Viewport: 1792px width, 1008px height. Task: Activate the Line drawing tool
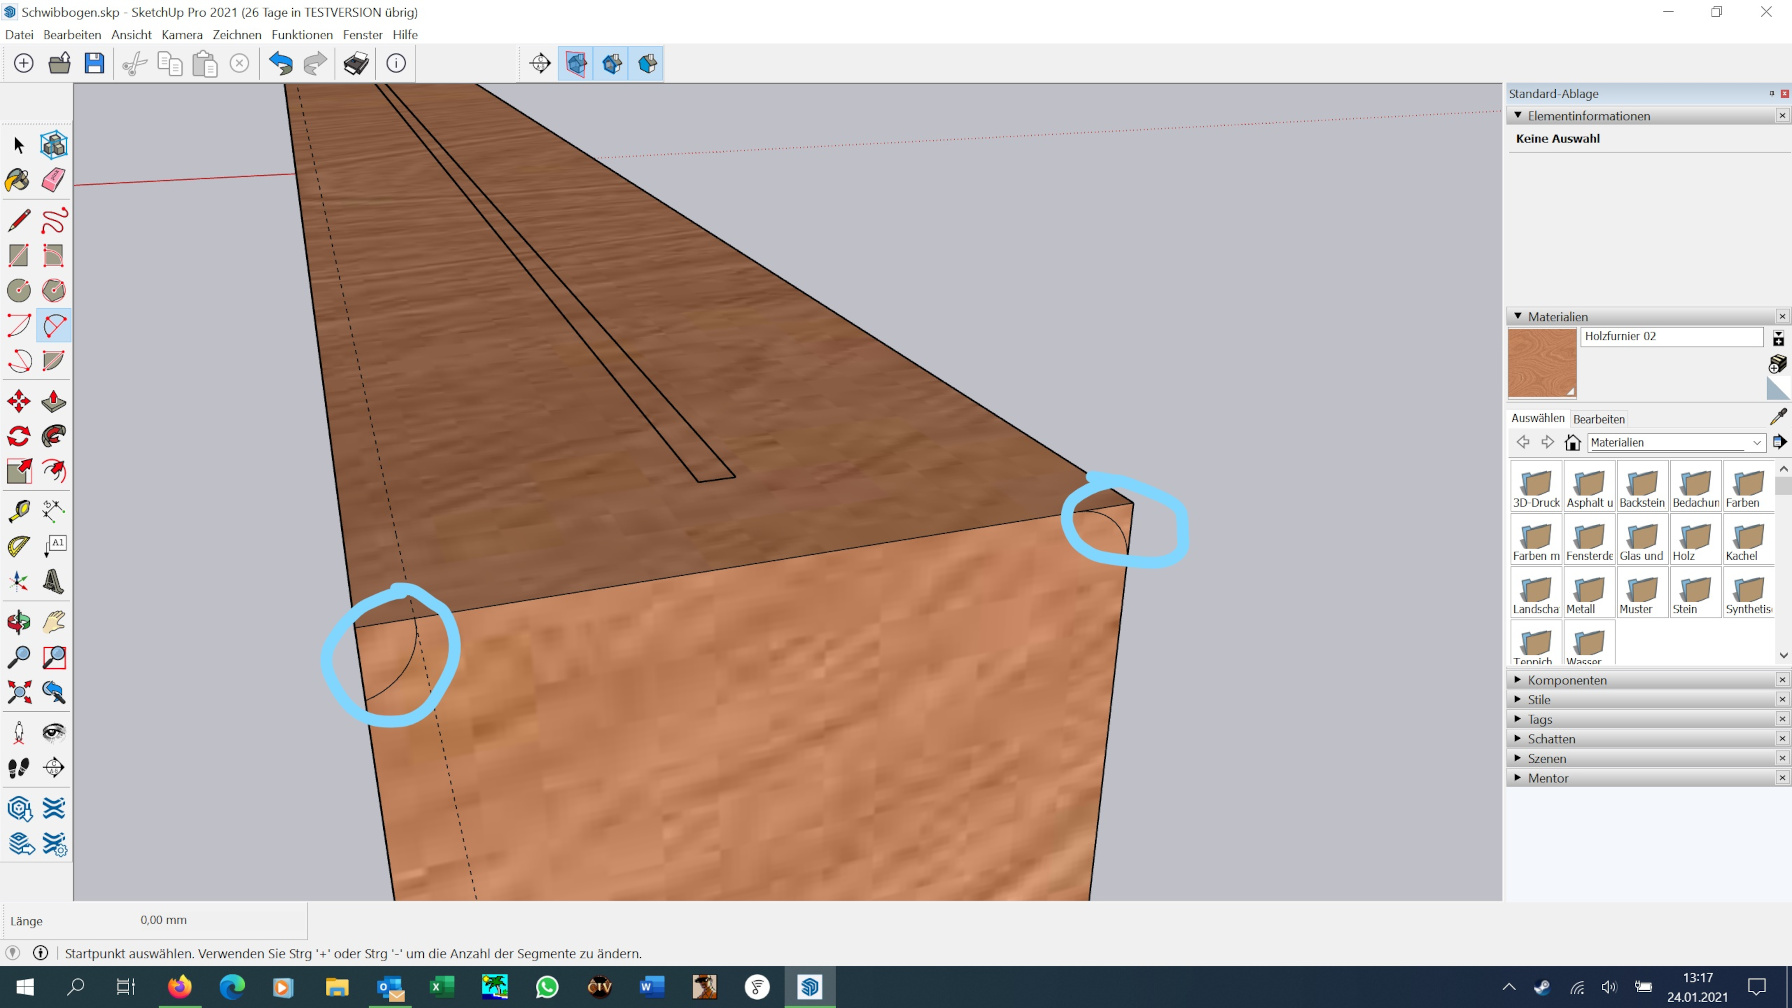click(18, 220)
